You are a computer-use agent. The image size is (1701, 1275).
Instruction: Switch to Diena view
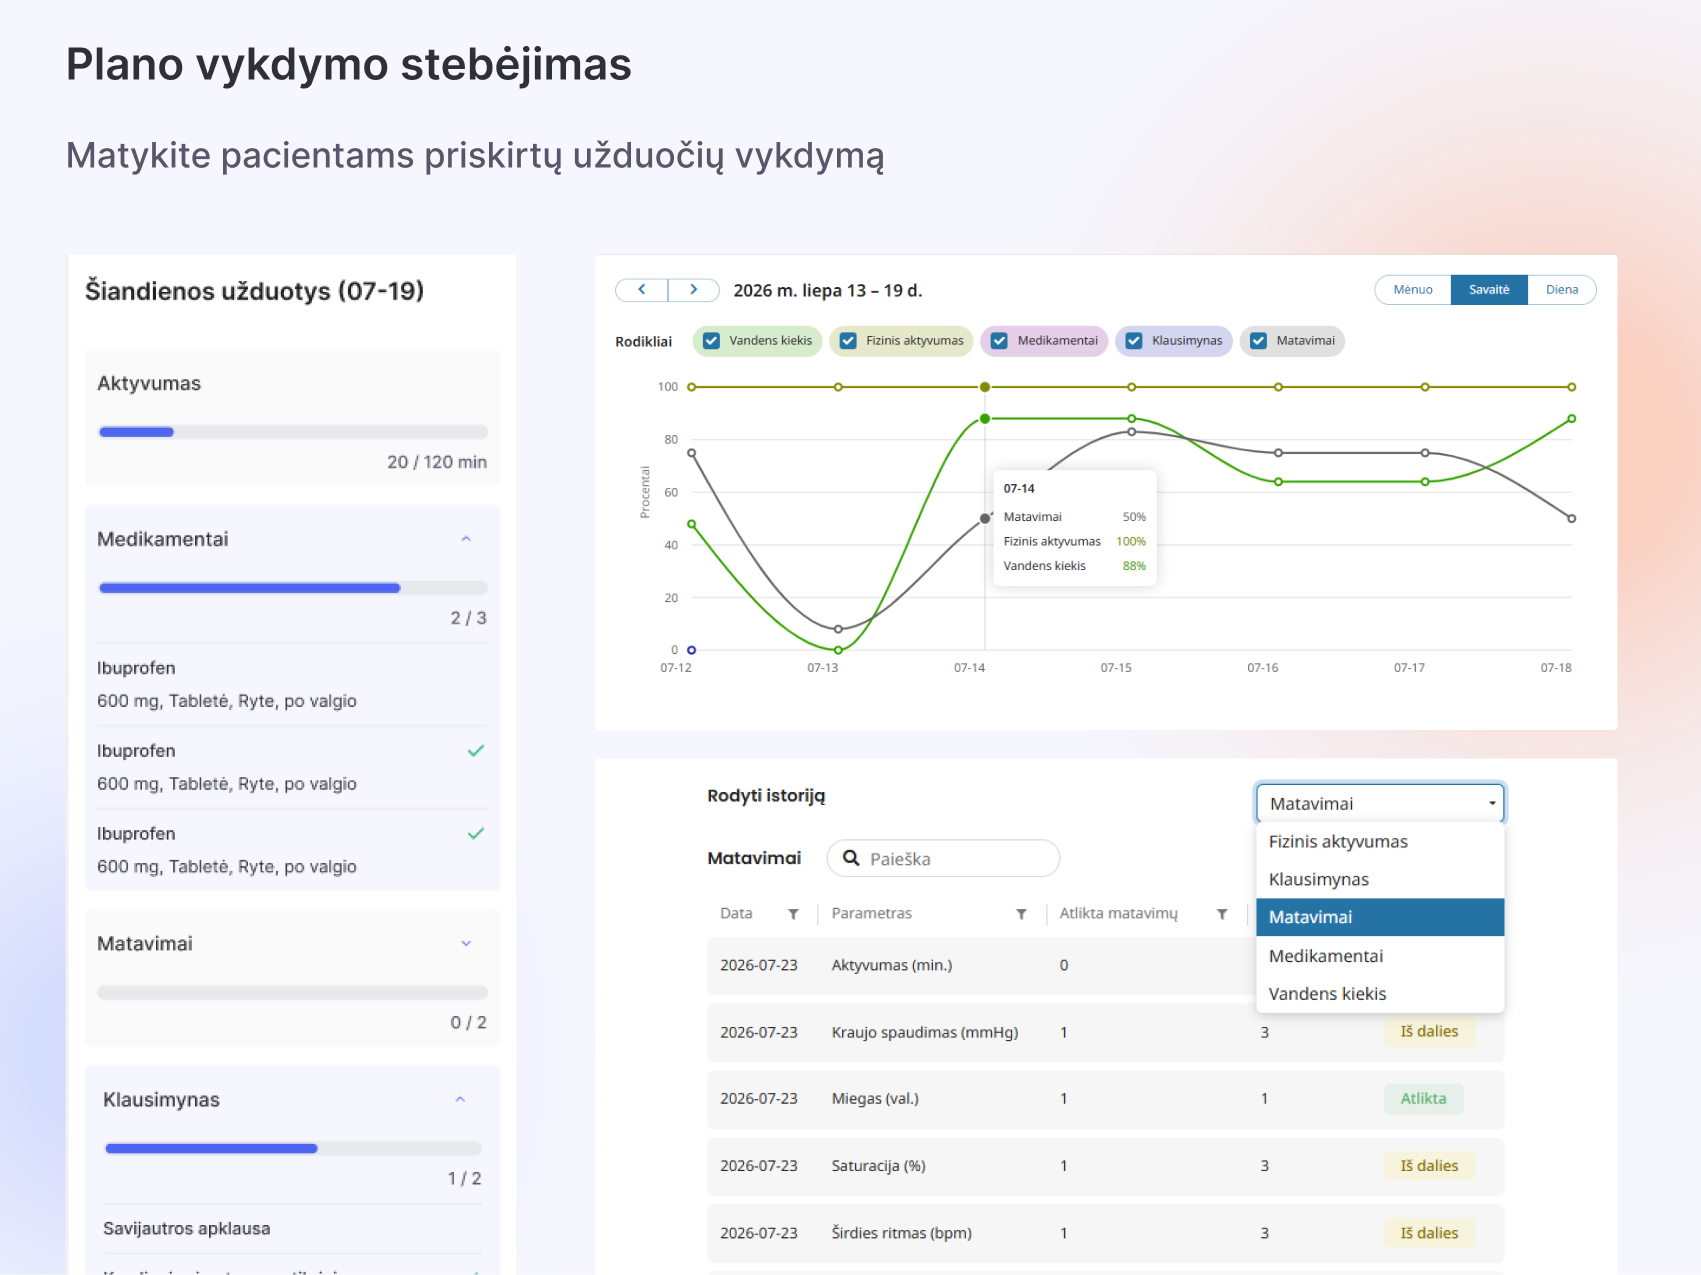(x=1562, y=290)
